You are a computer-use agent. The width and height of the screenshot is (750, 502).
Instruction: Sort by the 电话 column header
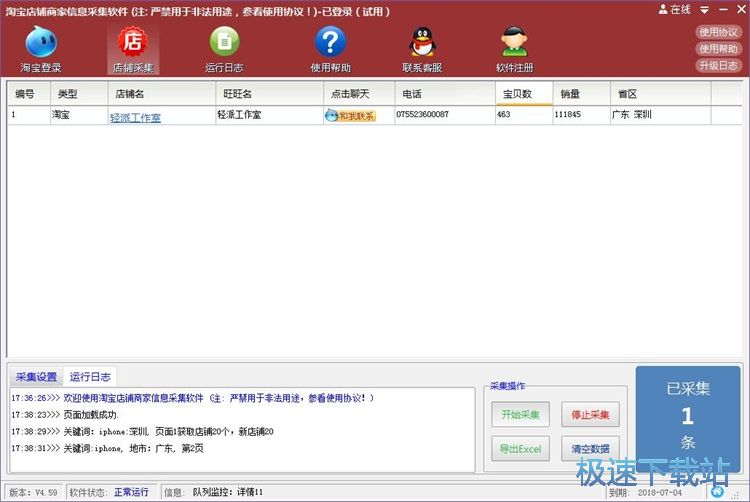coord(445,94)
